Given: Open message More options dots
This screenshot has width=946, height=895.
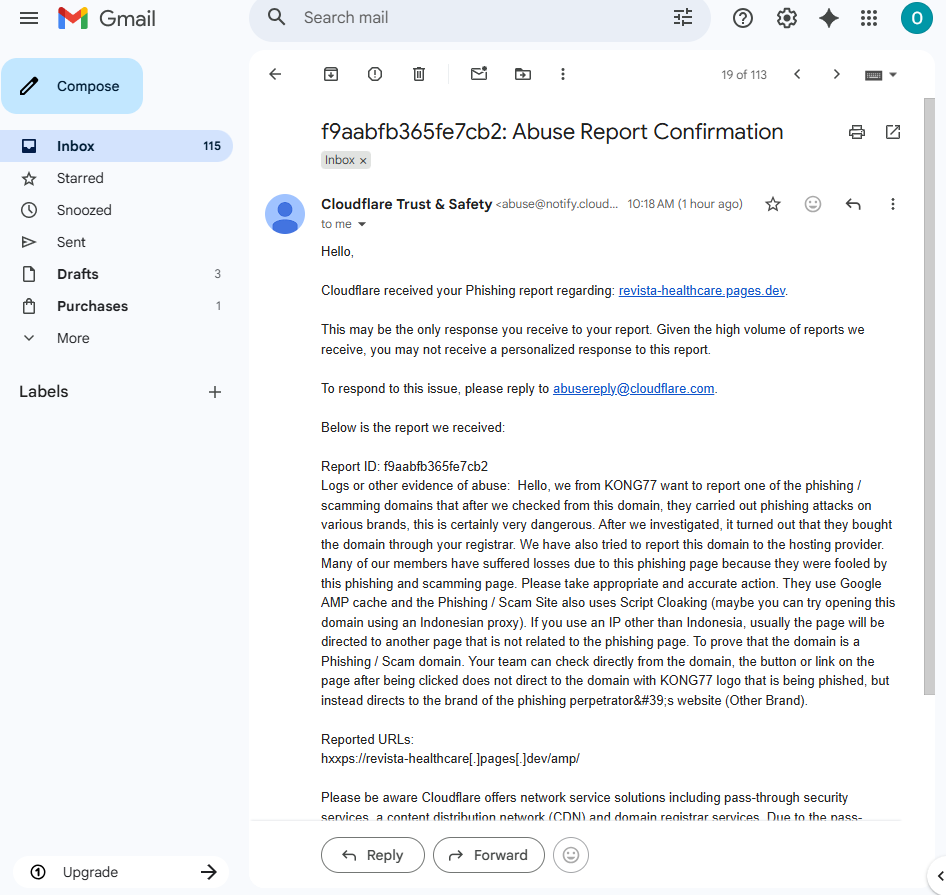Looking at the screenshot, I should coord(893,205).
